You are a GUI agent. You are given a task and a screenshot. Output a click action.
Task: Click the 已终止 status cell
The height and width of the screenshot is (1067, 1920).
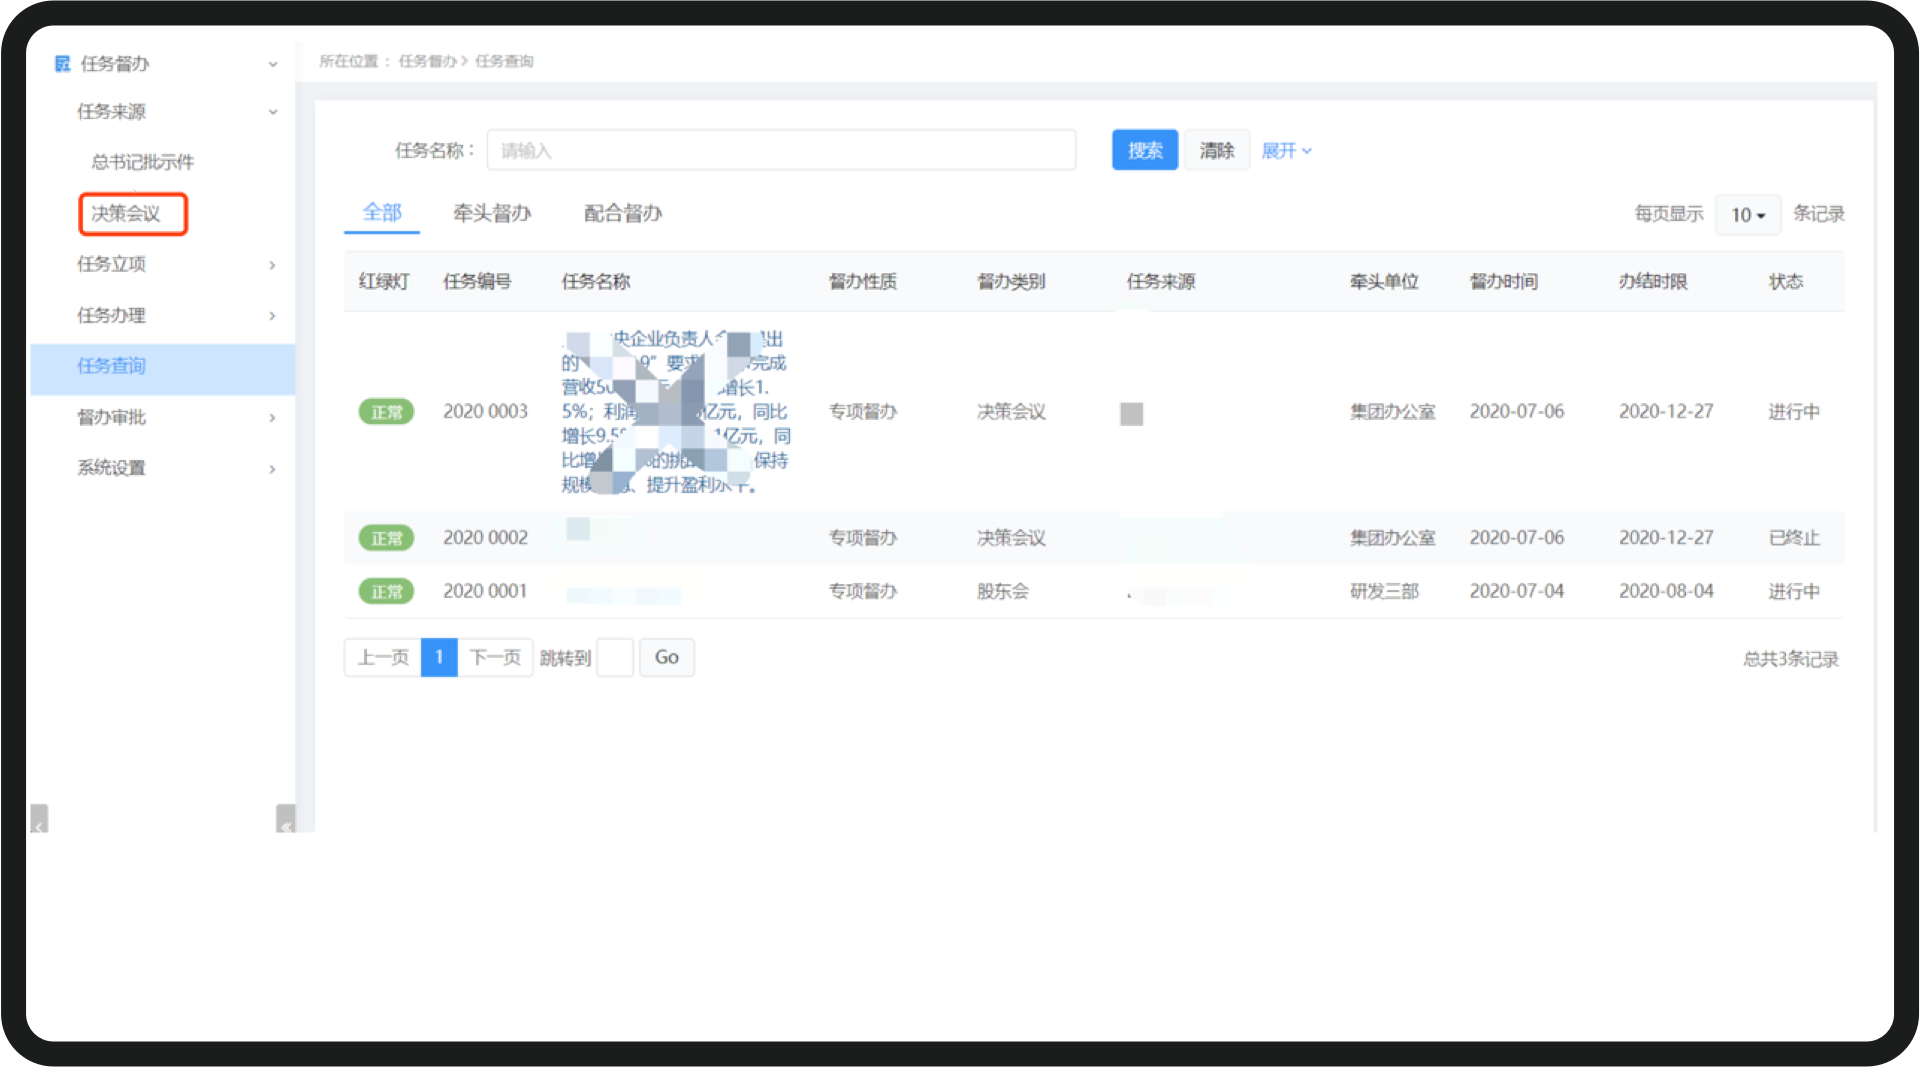pyautogui.click(x=1794, y=538)
